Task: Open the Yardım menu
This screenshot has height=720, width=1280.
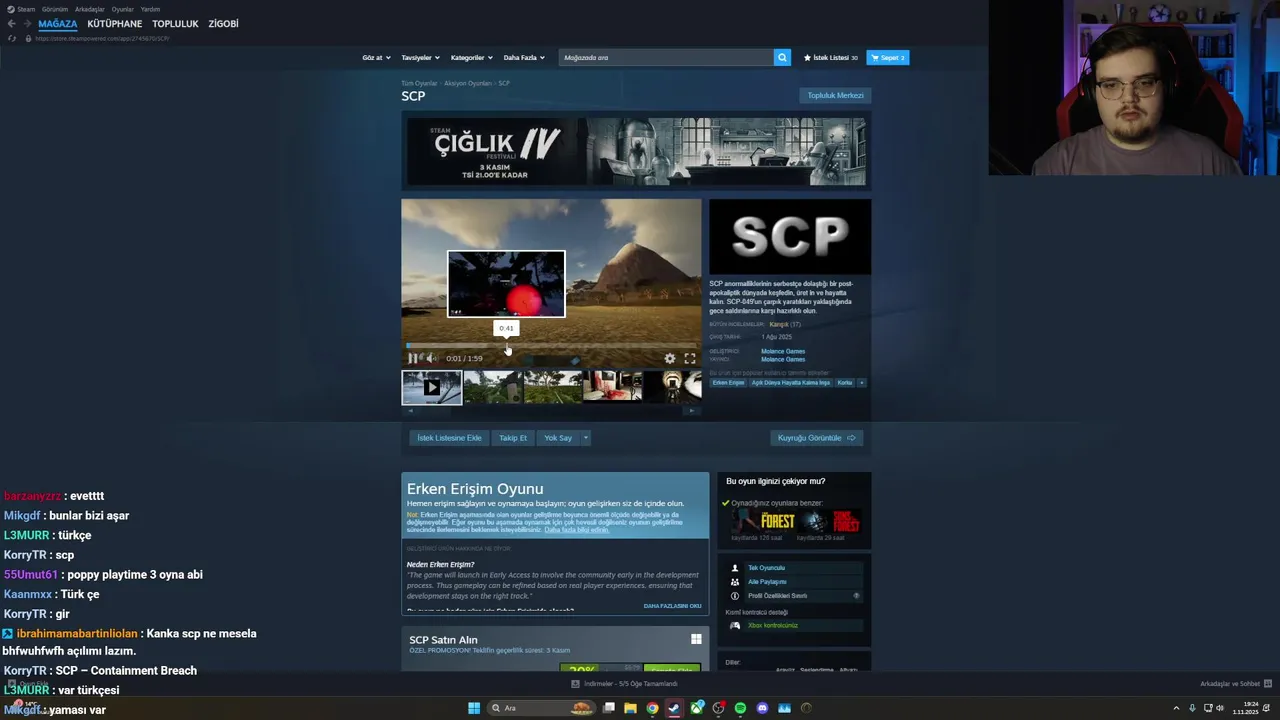Action: click(150, 9)
